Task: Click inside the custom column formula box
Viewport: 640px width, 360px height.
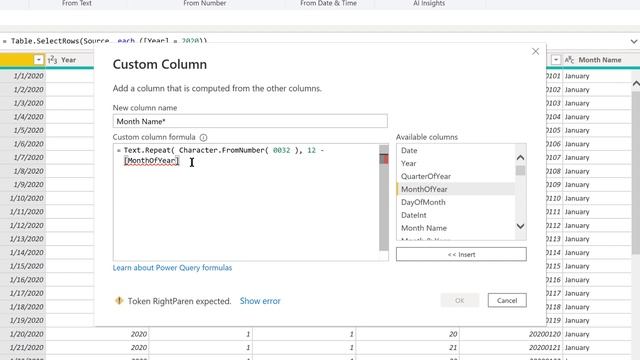Action: pyautogui.click(x=246, y=202)
